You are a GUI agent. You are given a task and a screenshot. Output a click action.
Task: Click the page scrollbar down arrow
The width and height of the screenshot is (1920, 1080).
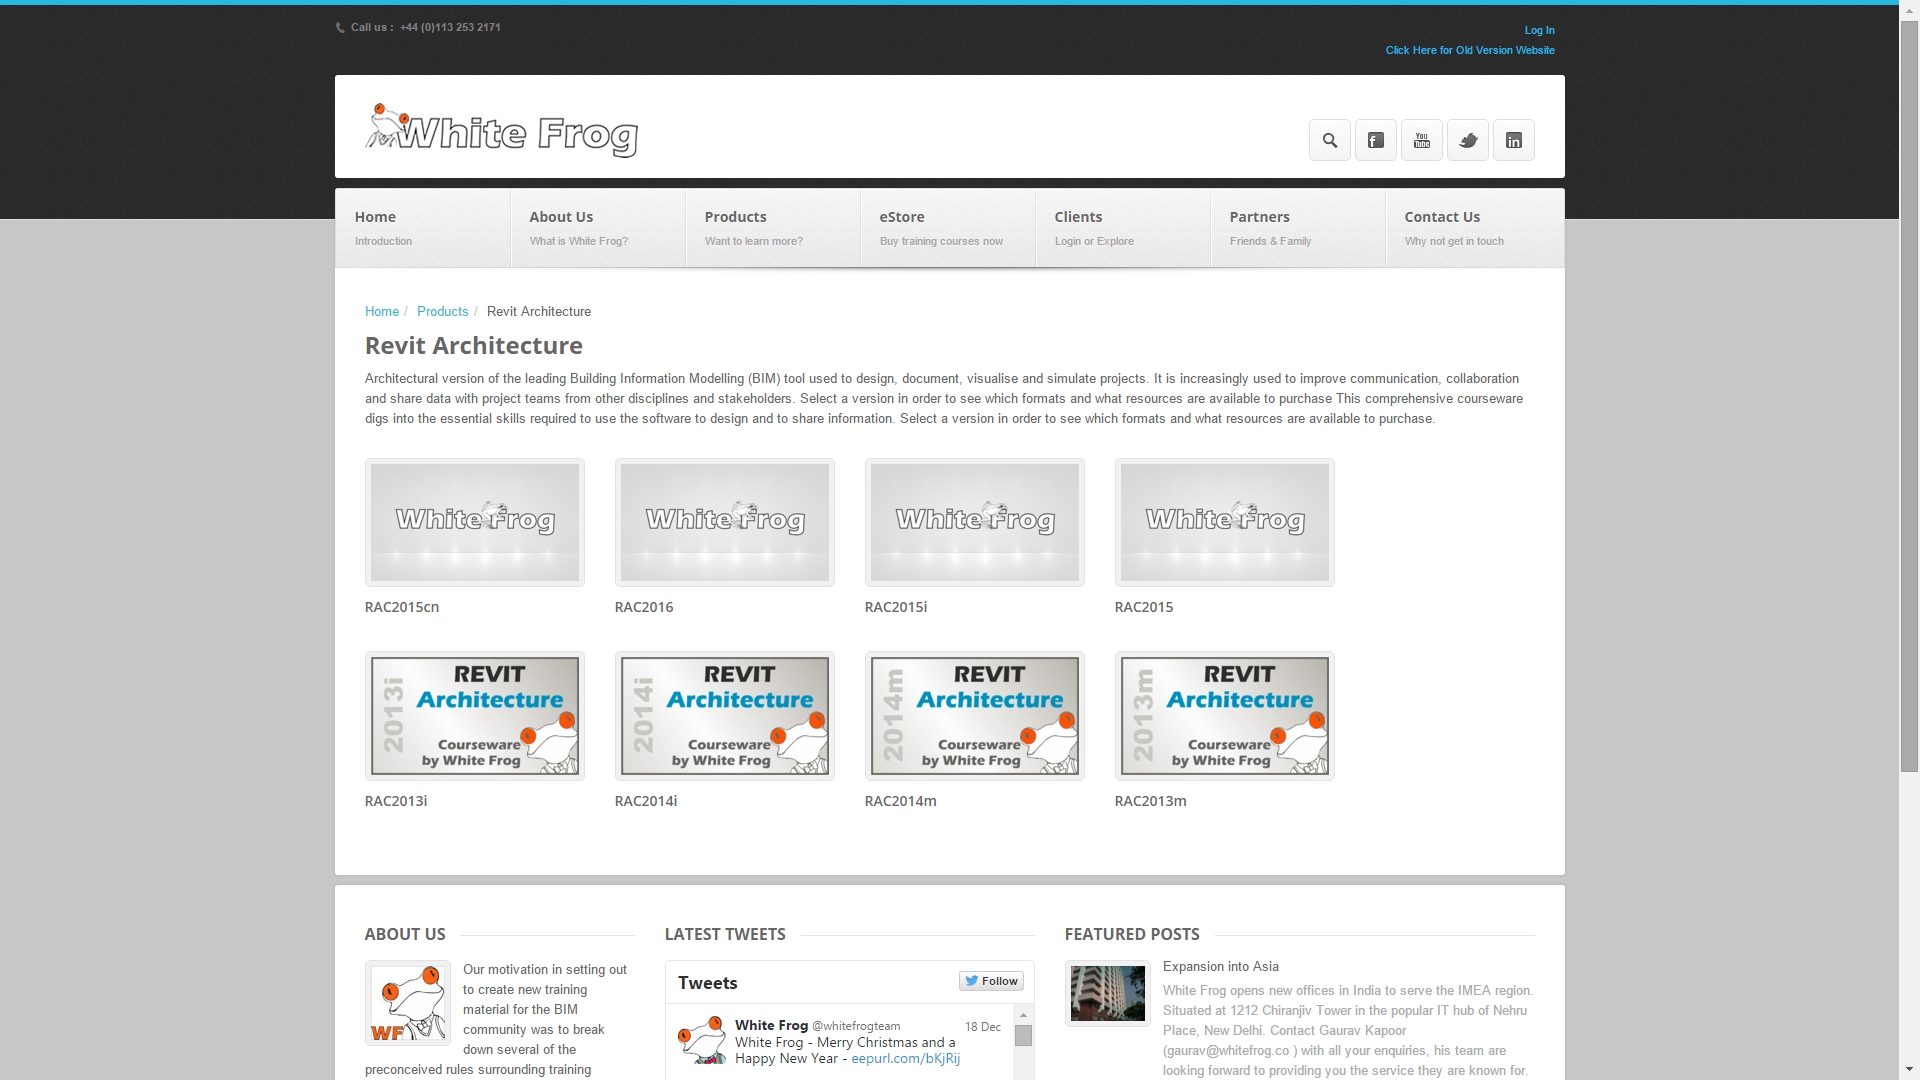(1909, 1071)
